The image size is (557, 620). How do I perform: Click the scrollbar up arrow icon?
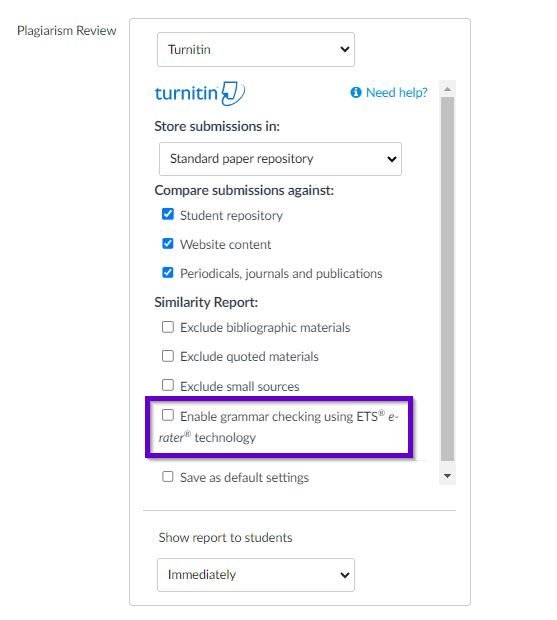pyautogui.click(x=447, y=89)
